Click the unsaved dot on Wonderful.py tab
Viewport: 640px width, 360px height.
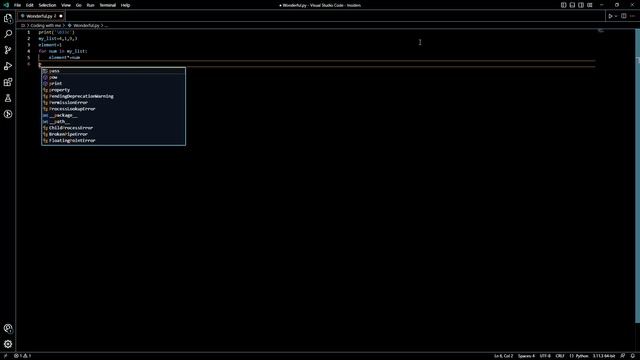tap(61, 16)
